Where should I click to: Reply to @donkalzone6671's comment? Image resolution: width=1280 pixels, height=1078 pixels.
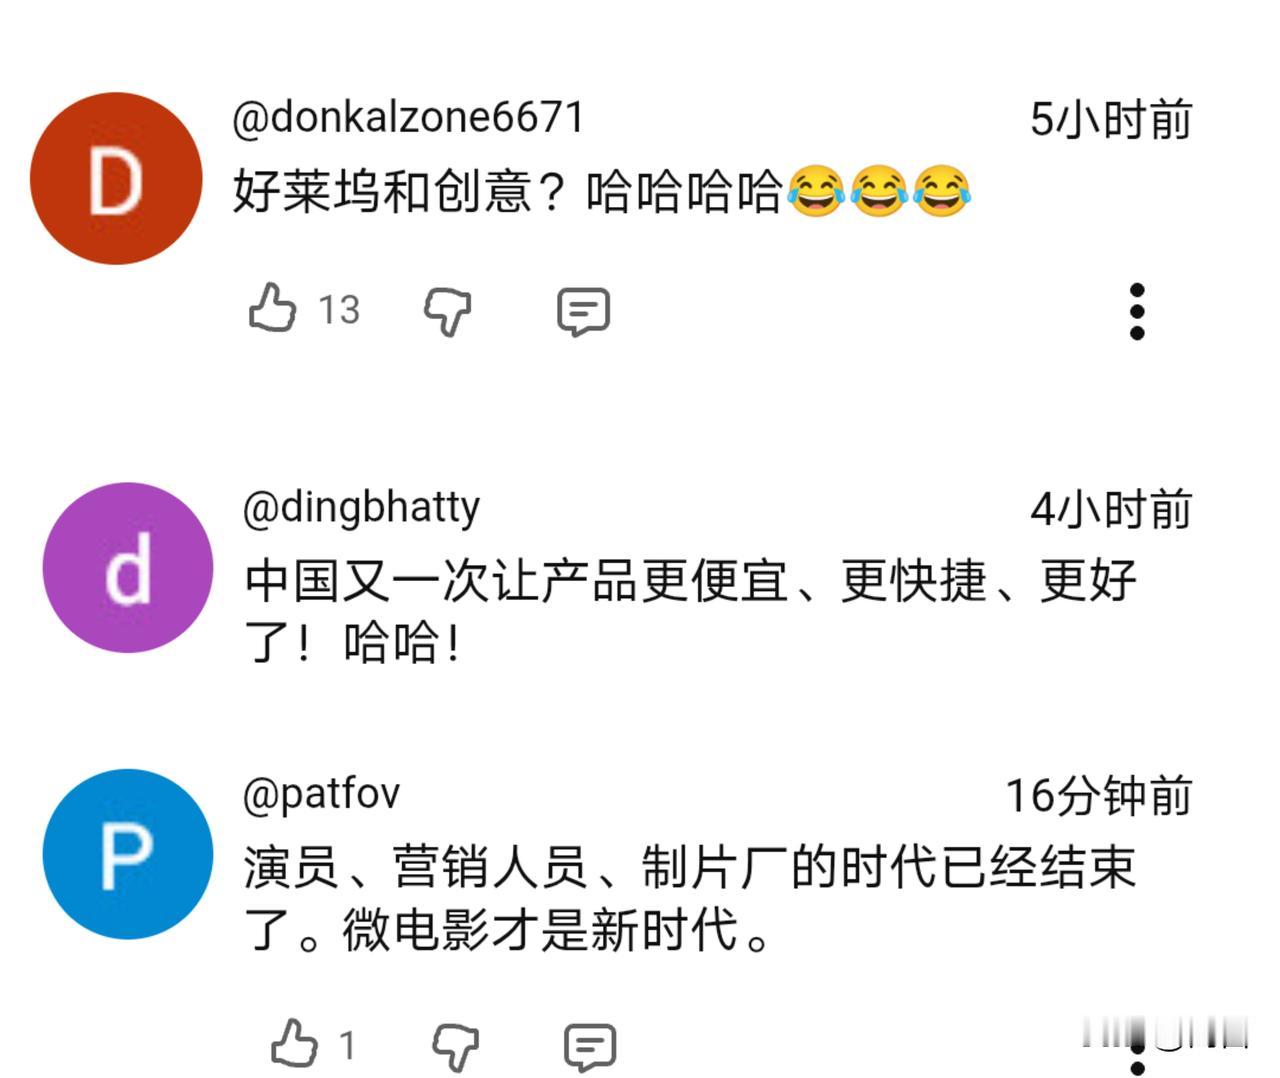click(583, 311)
